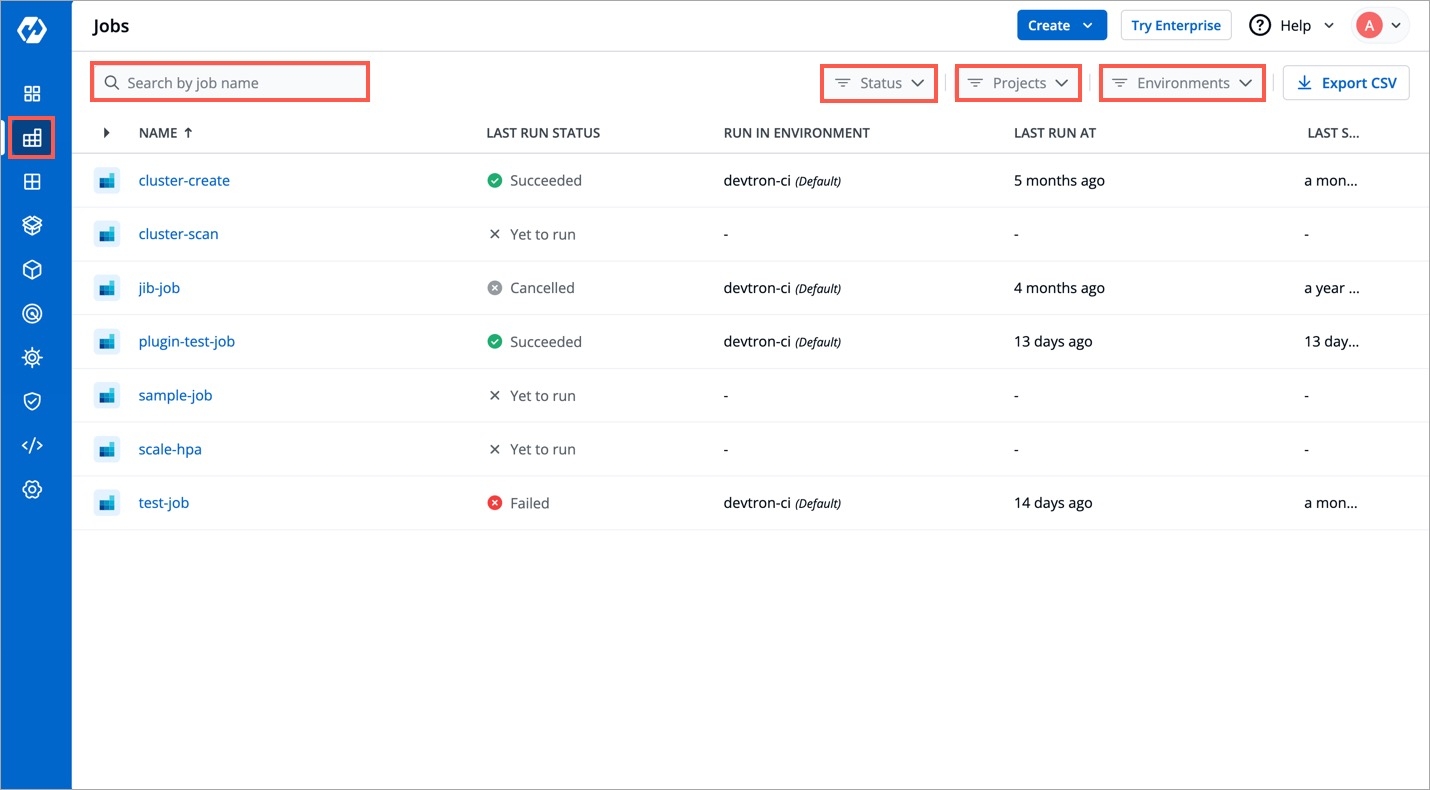
Task: Click the Try Enterprise button
Action: pyautogui.click(x=1175, y=26)
